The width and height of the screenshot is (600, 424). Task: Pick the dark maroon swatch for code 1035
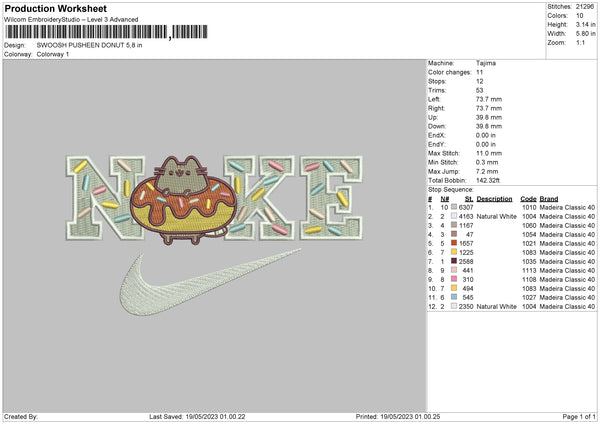click(x=454, y=261)
